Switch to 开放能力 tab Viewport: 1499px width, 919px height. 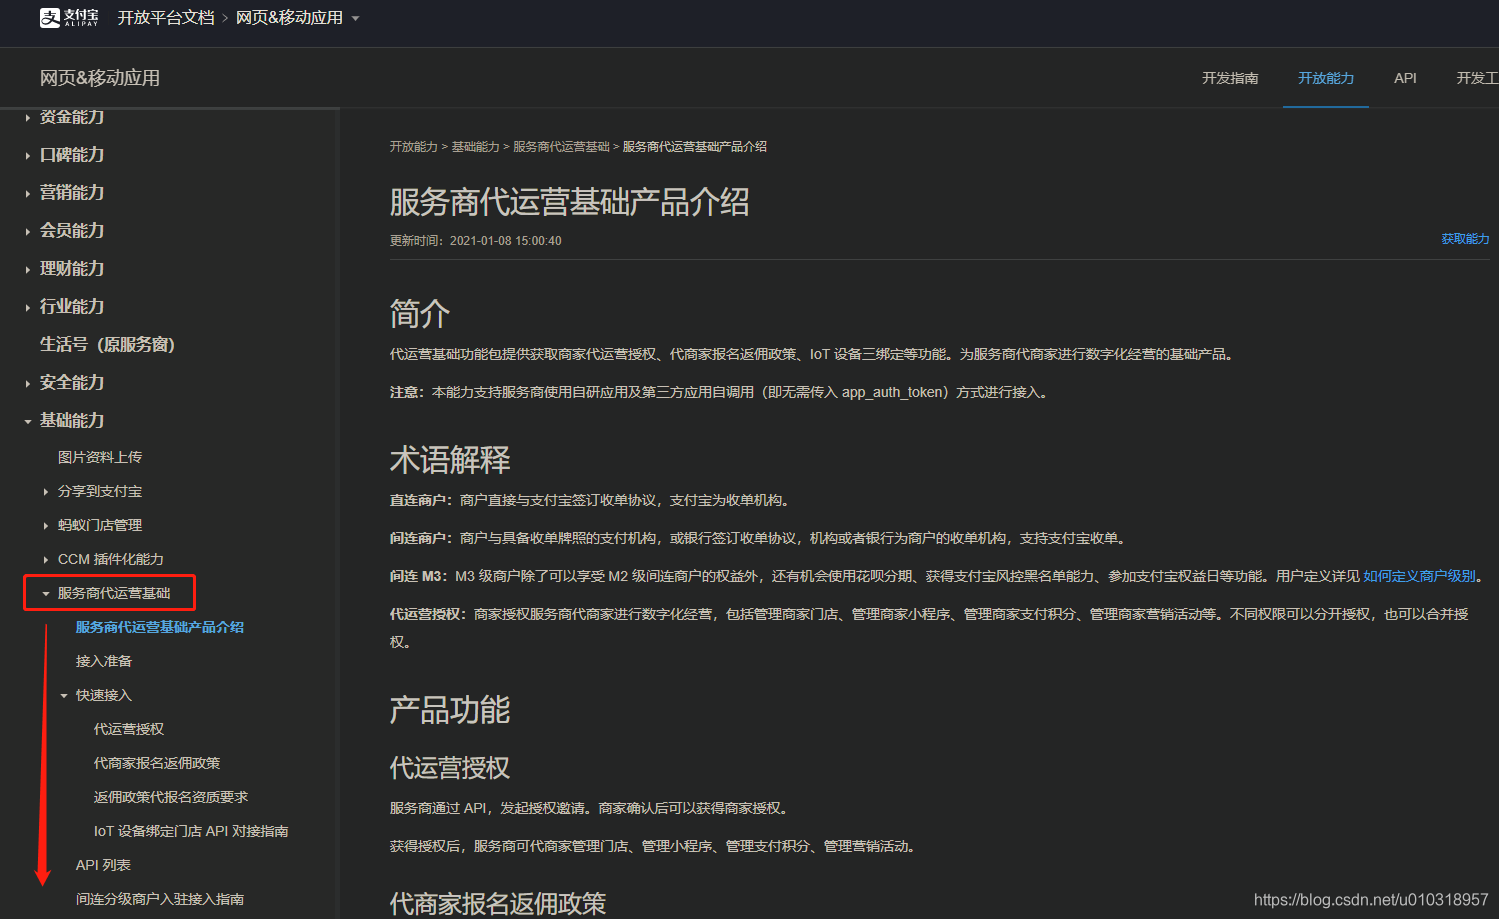click(1326, 78)
